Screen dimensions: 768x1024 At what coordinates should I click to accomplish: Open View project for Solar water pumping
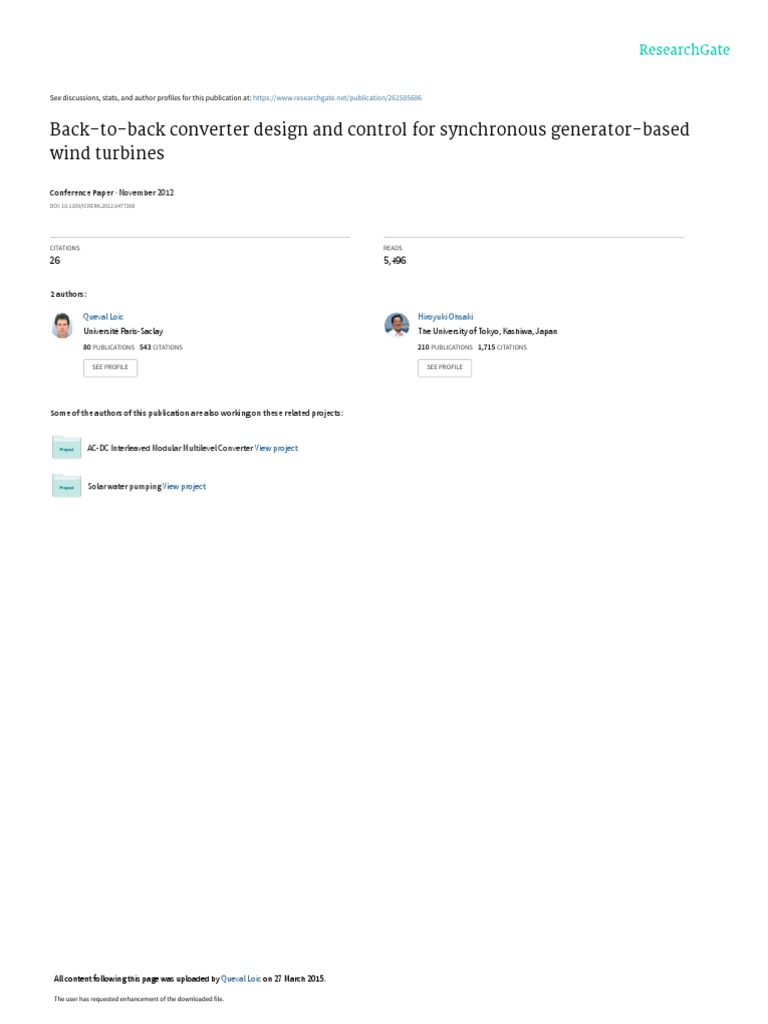click(x=184, y=487)
